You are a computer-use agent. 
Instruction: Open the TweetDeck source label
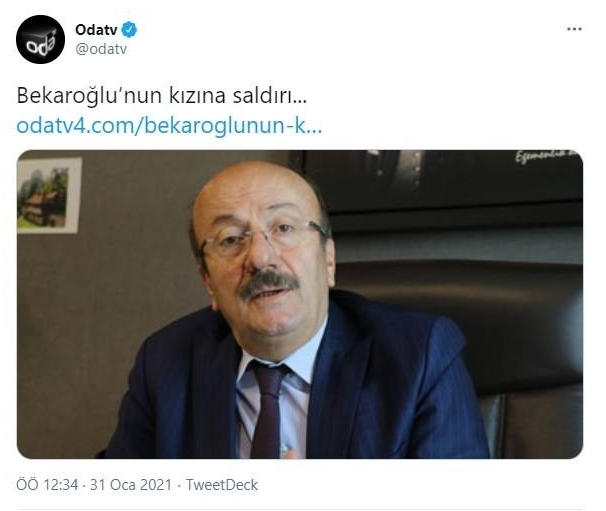pos(222,485)
